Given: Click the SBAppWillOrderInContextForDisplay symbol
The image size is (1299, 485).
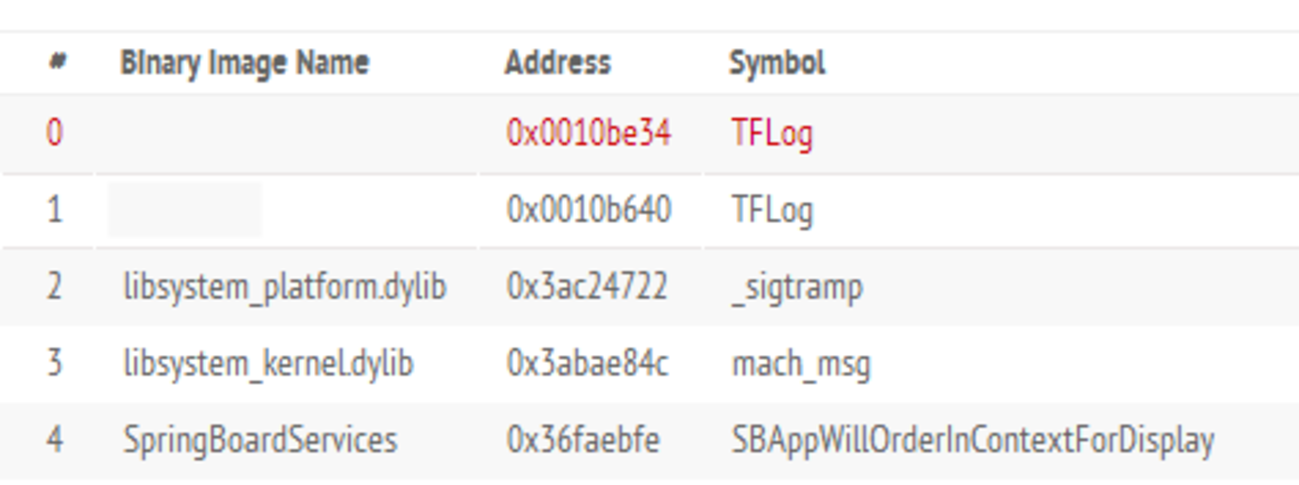Looking at the screenshot, I should (972, 440).
